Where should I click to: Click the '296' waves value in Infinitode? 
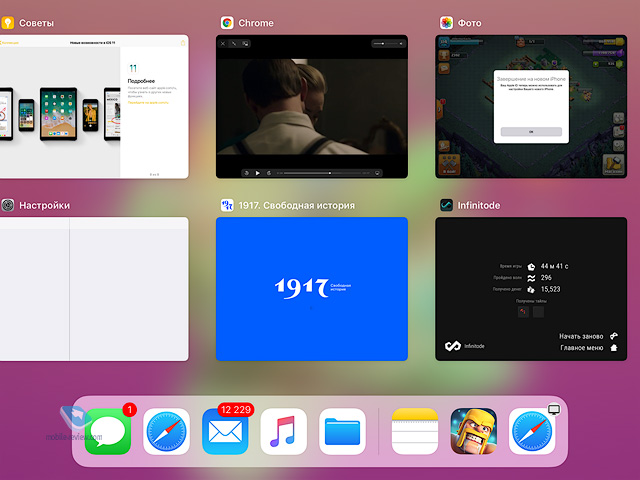[x=546, y=278]
